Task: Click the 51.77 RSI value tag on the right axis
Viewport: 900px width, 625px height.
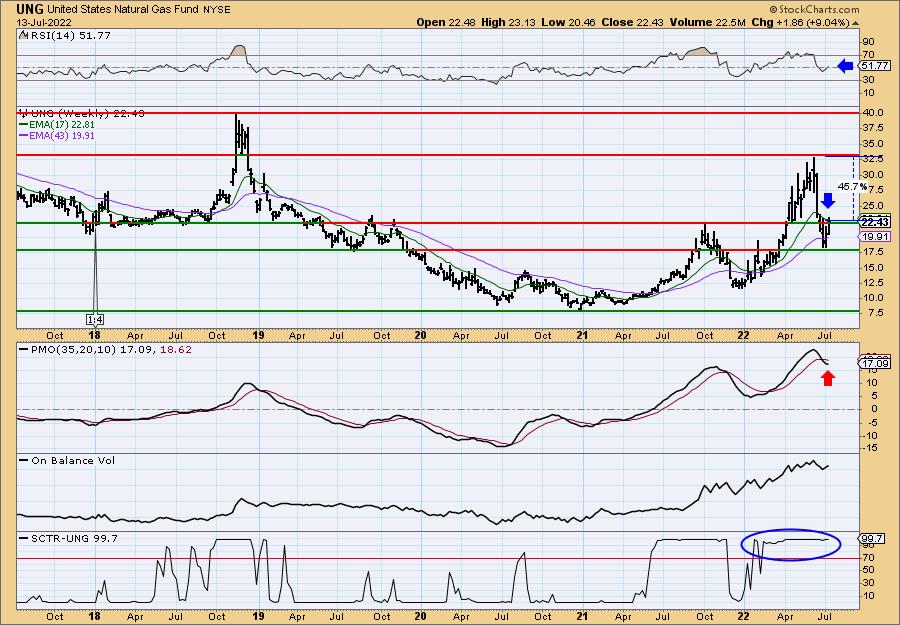Action: pos(875,66)
